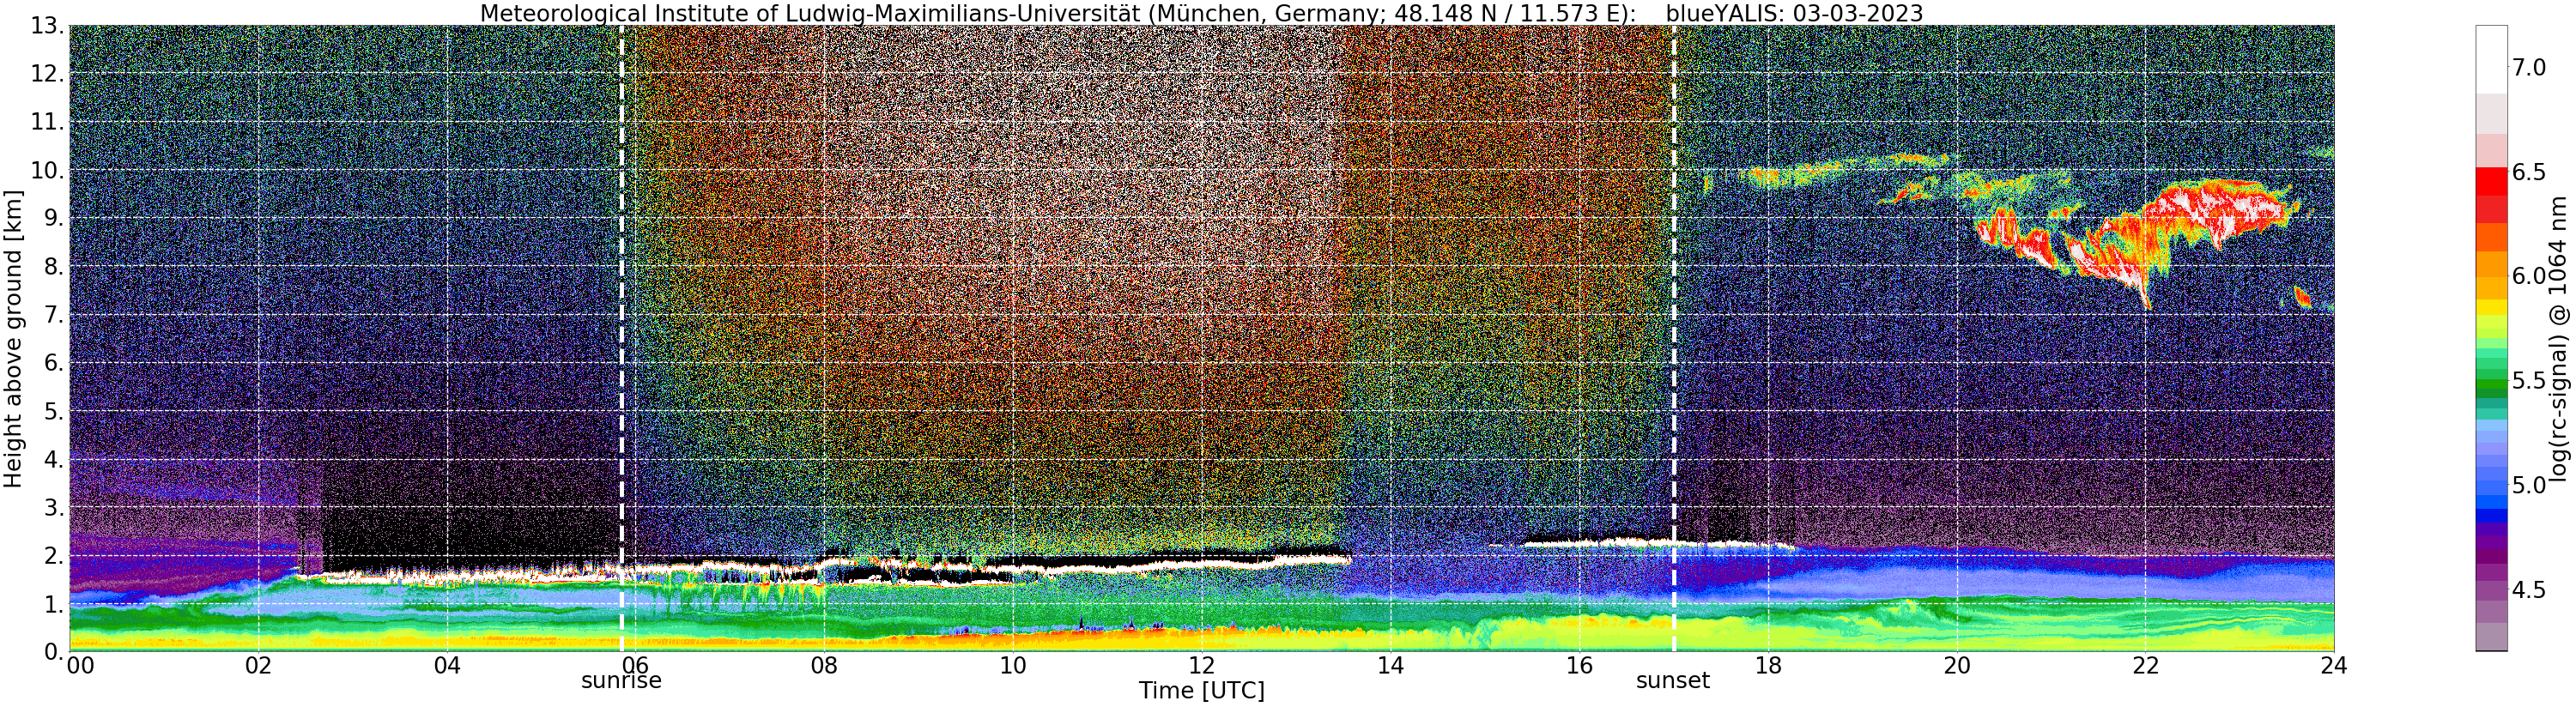The width and height of the screenshot is (2576, 707).
Task: Click the 'sunrise' label below the axis
Action: pyautogui.click(x=621, y=681)
